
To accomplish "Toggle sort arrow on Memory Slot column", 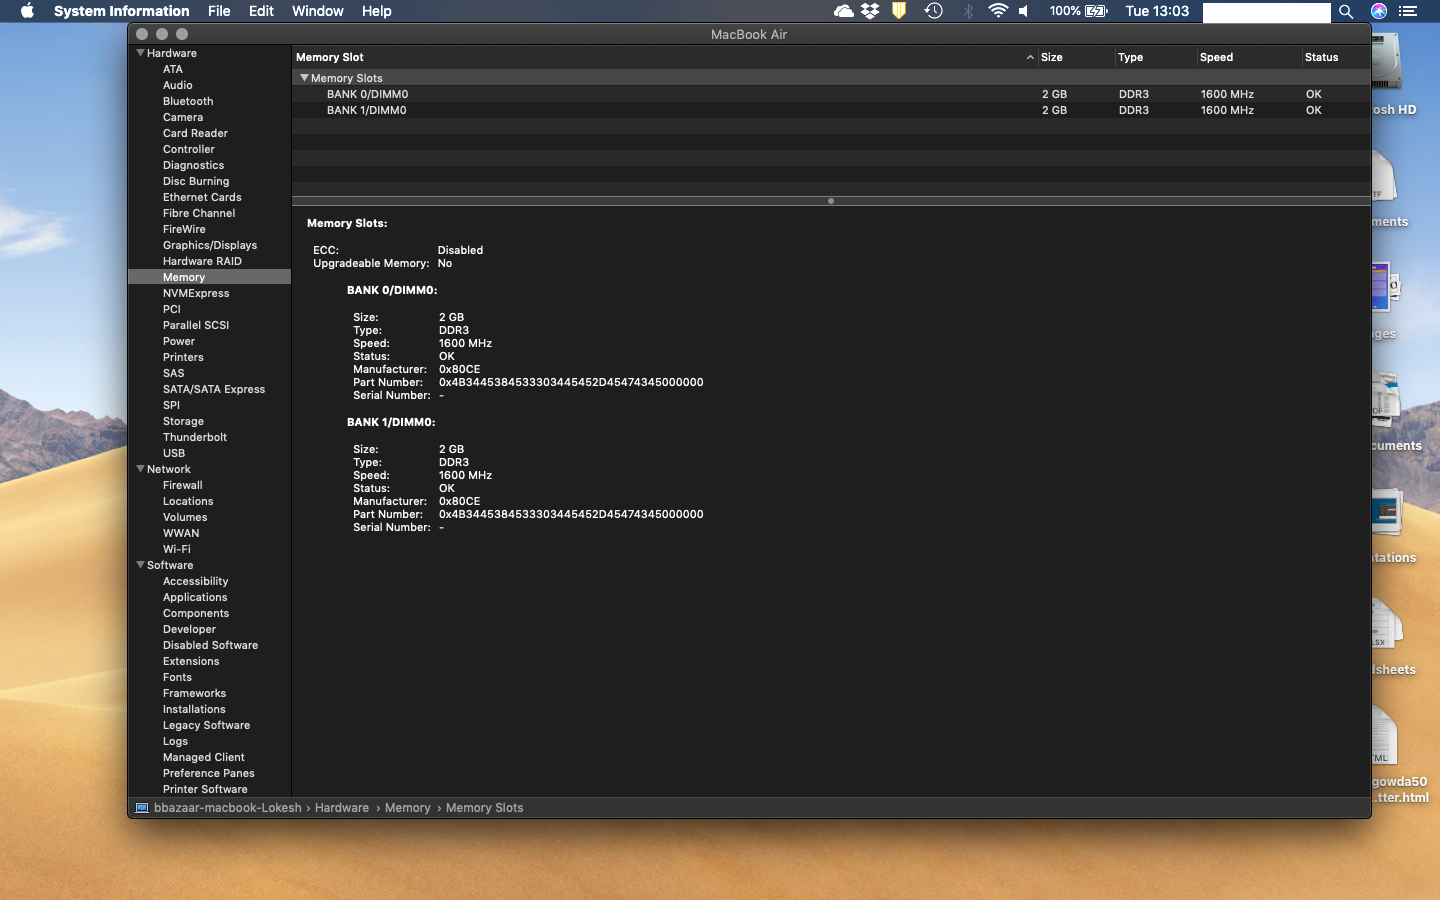I will 1030,57.
